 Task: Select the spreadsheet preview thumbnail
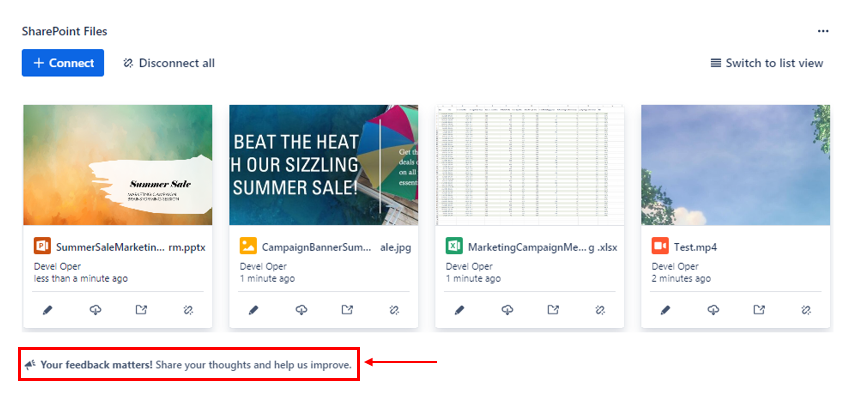(529, 165)
